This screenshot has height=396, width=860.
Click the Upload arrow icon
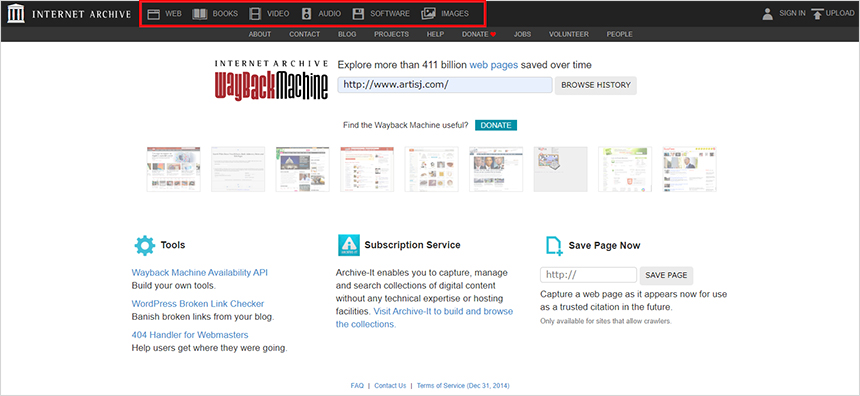pyautogui.click(x=817, y=14)
